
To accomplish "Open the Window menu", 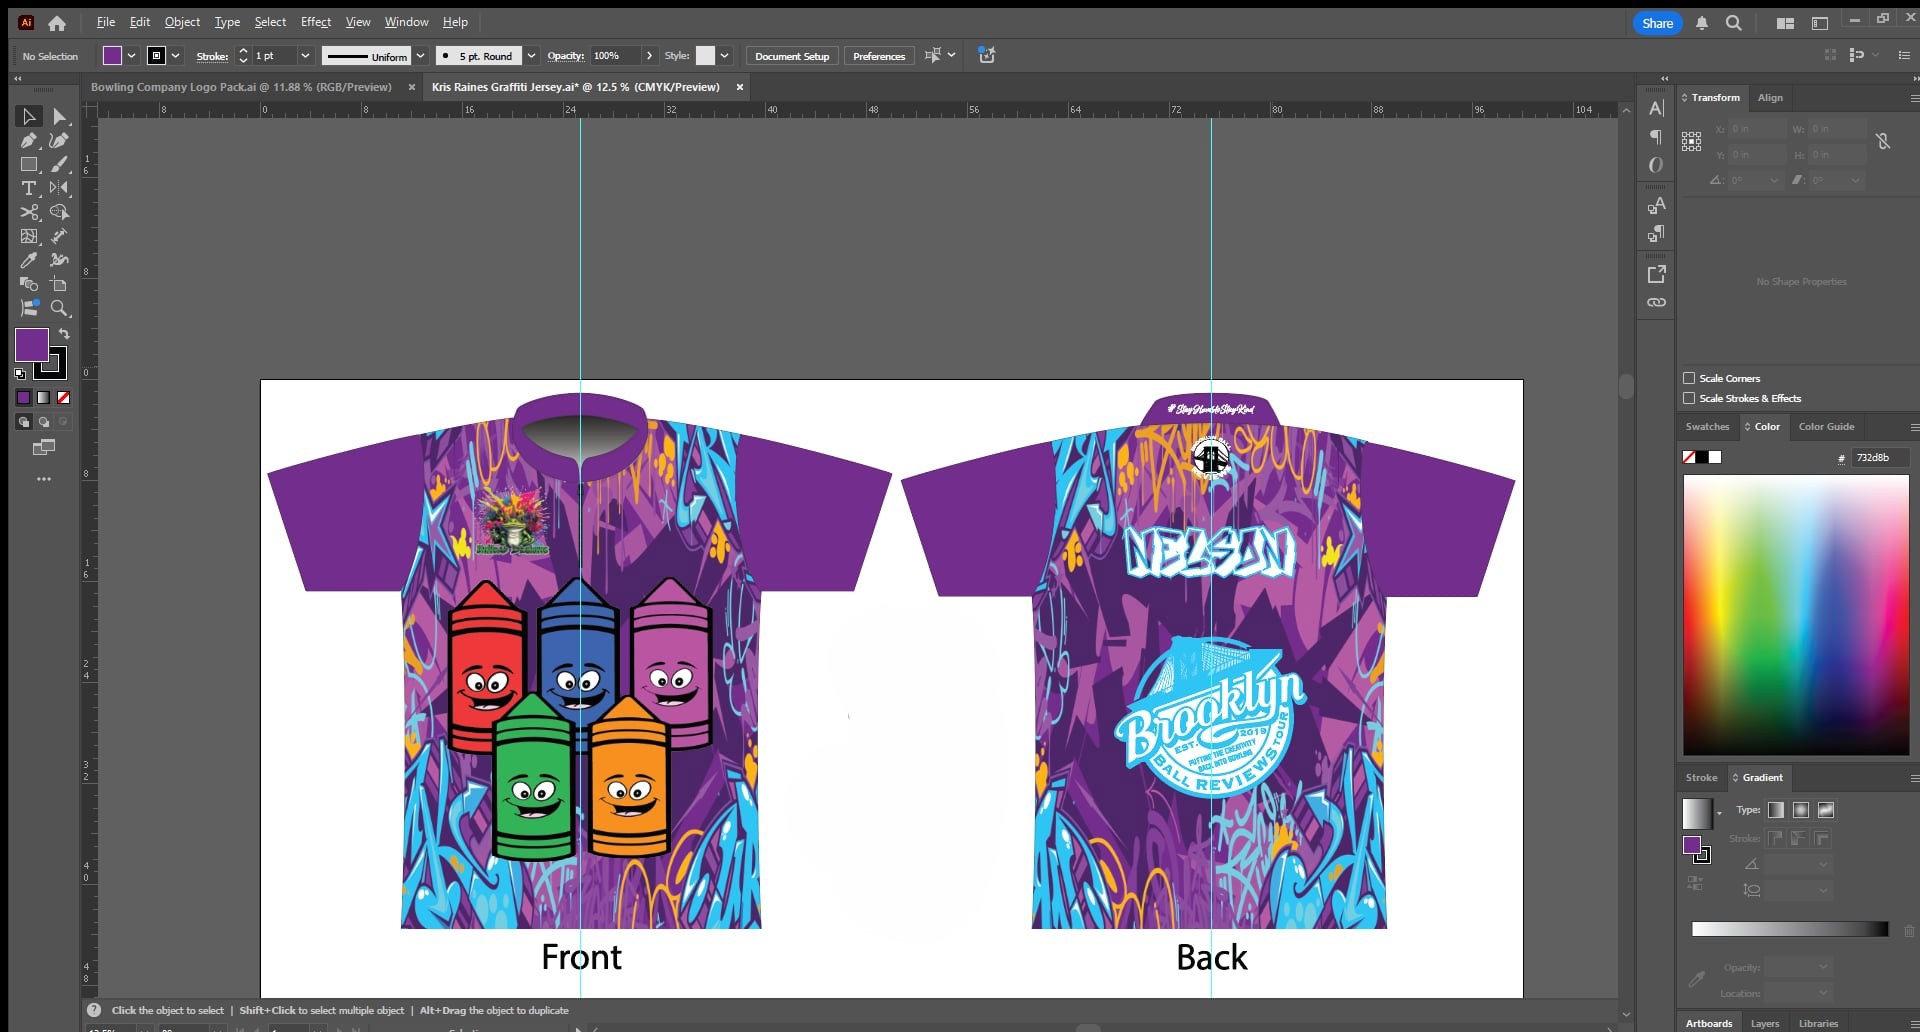I will [406, 22].
